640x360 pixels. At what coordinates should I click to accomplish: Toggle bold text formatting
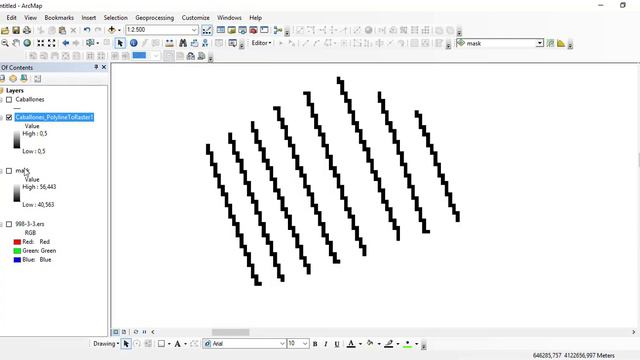(315, 344)
